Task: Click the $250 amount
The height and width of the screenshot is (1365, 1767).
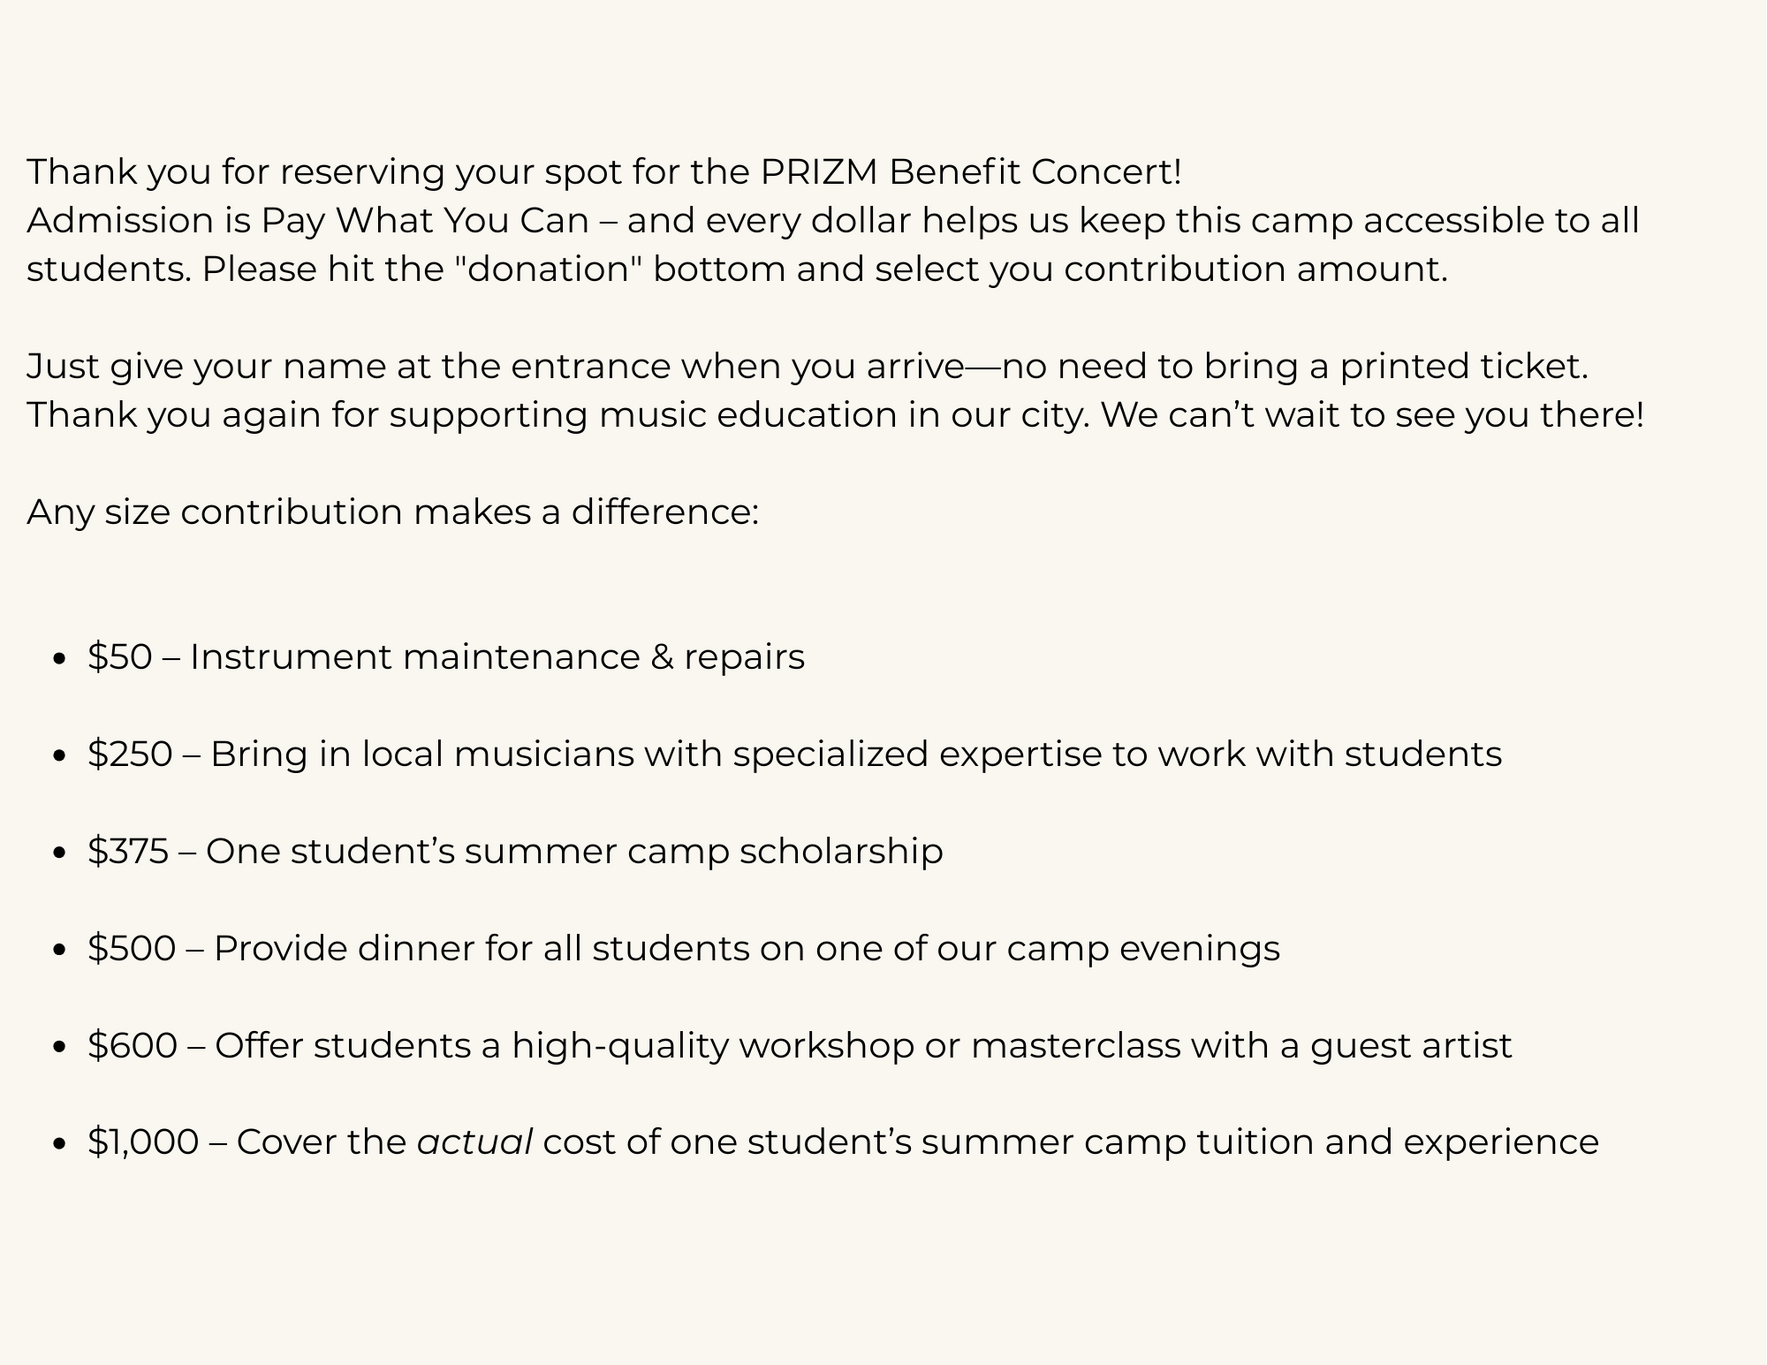Action: click(129, 754)
